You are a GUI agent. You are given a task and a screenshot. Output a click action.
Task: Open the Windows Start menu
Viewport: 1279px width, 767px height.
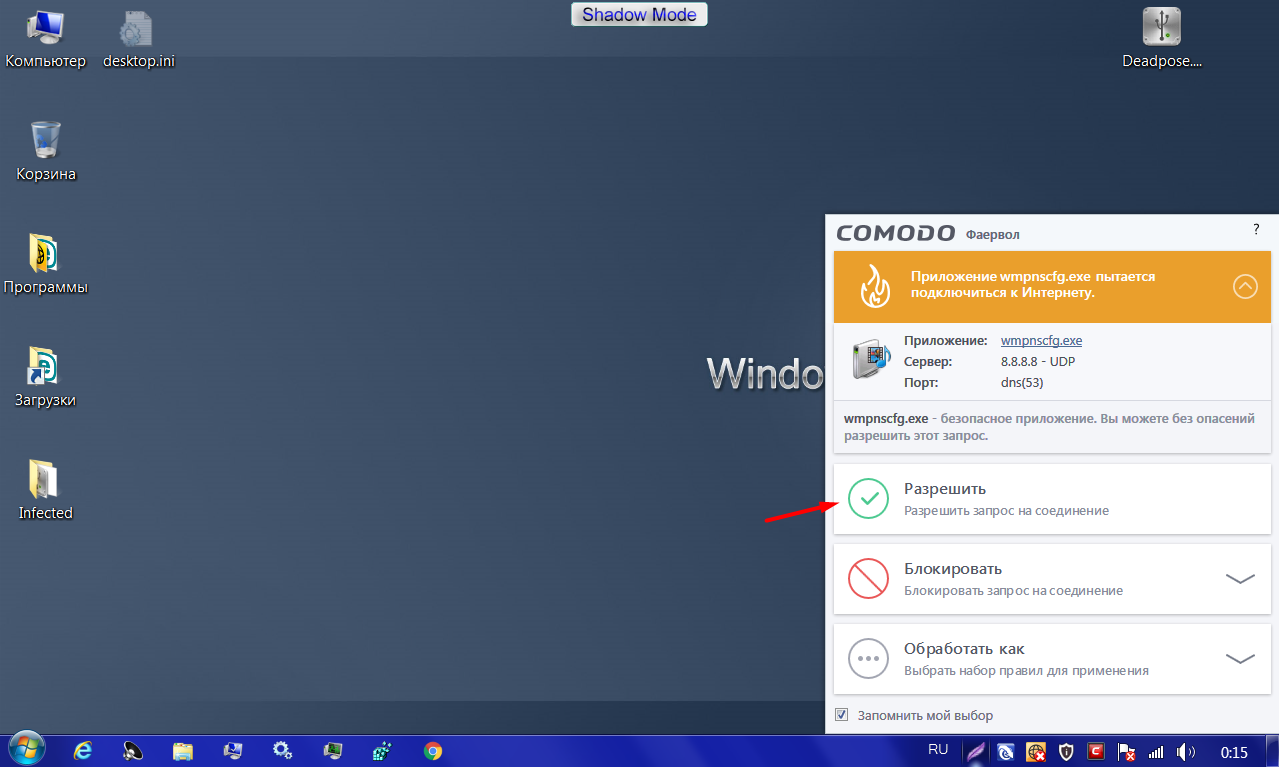tap(27, 750)
